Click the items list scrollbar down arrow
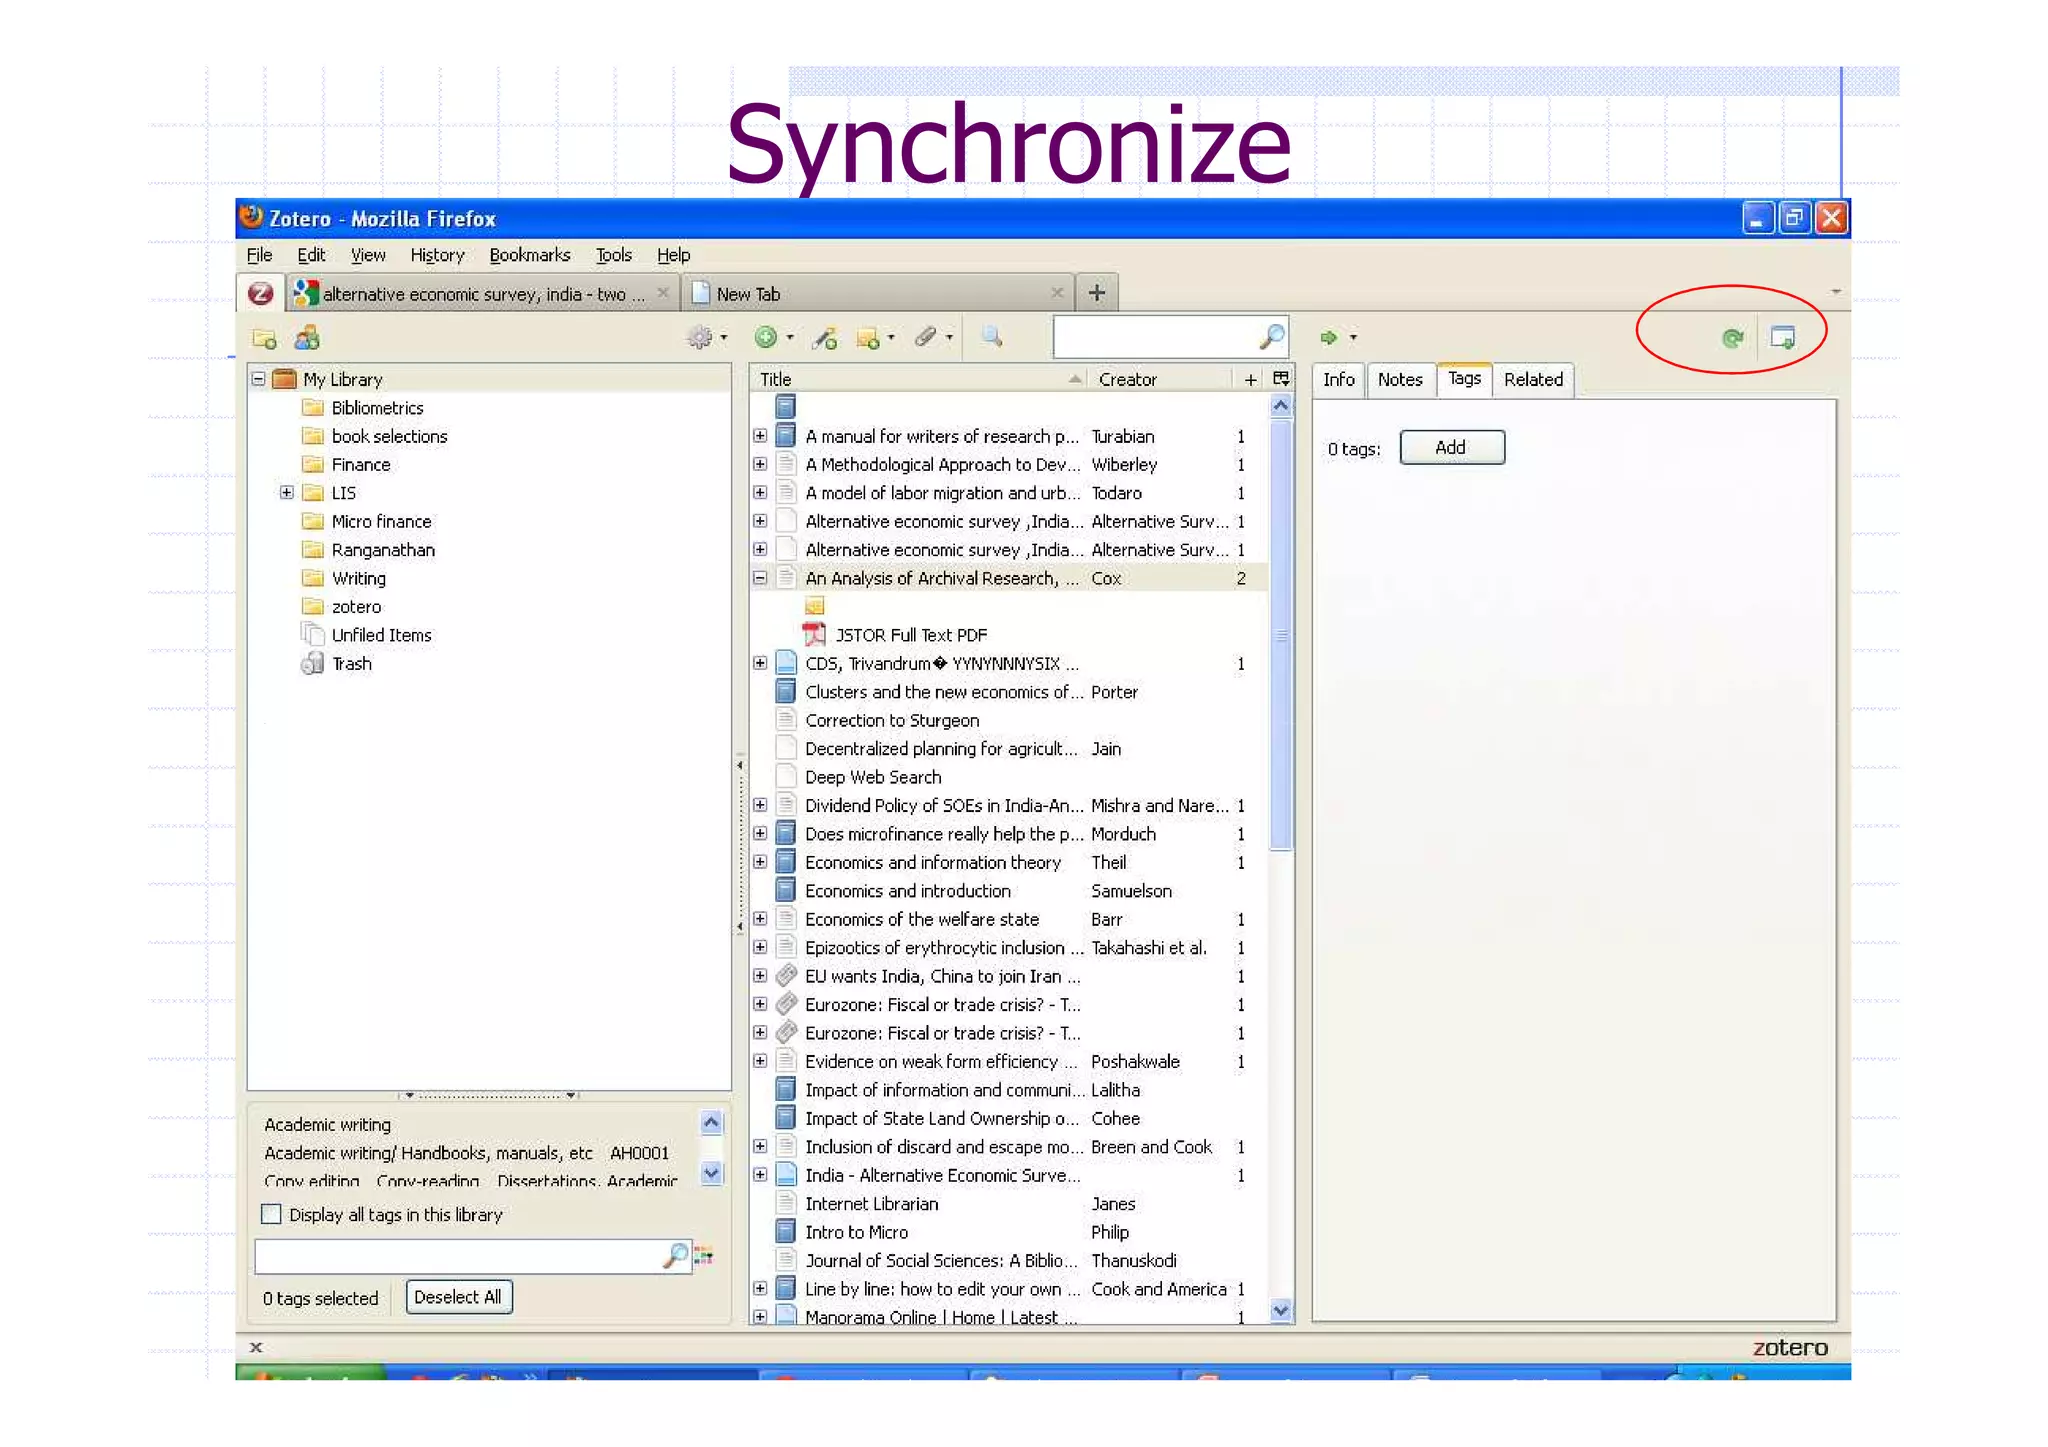The image size is (2048, 1447). coord(1281,1311)
